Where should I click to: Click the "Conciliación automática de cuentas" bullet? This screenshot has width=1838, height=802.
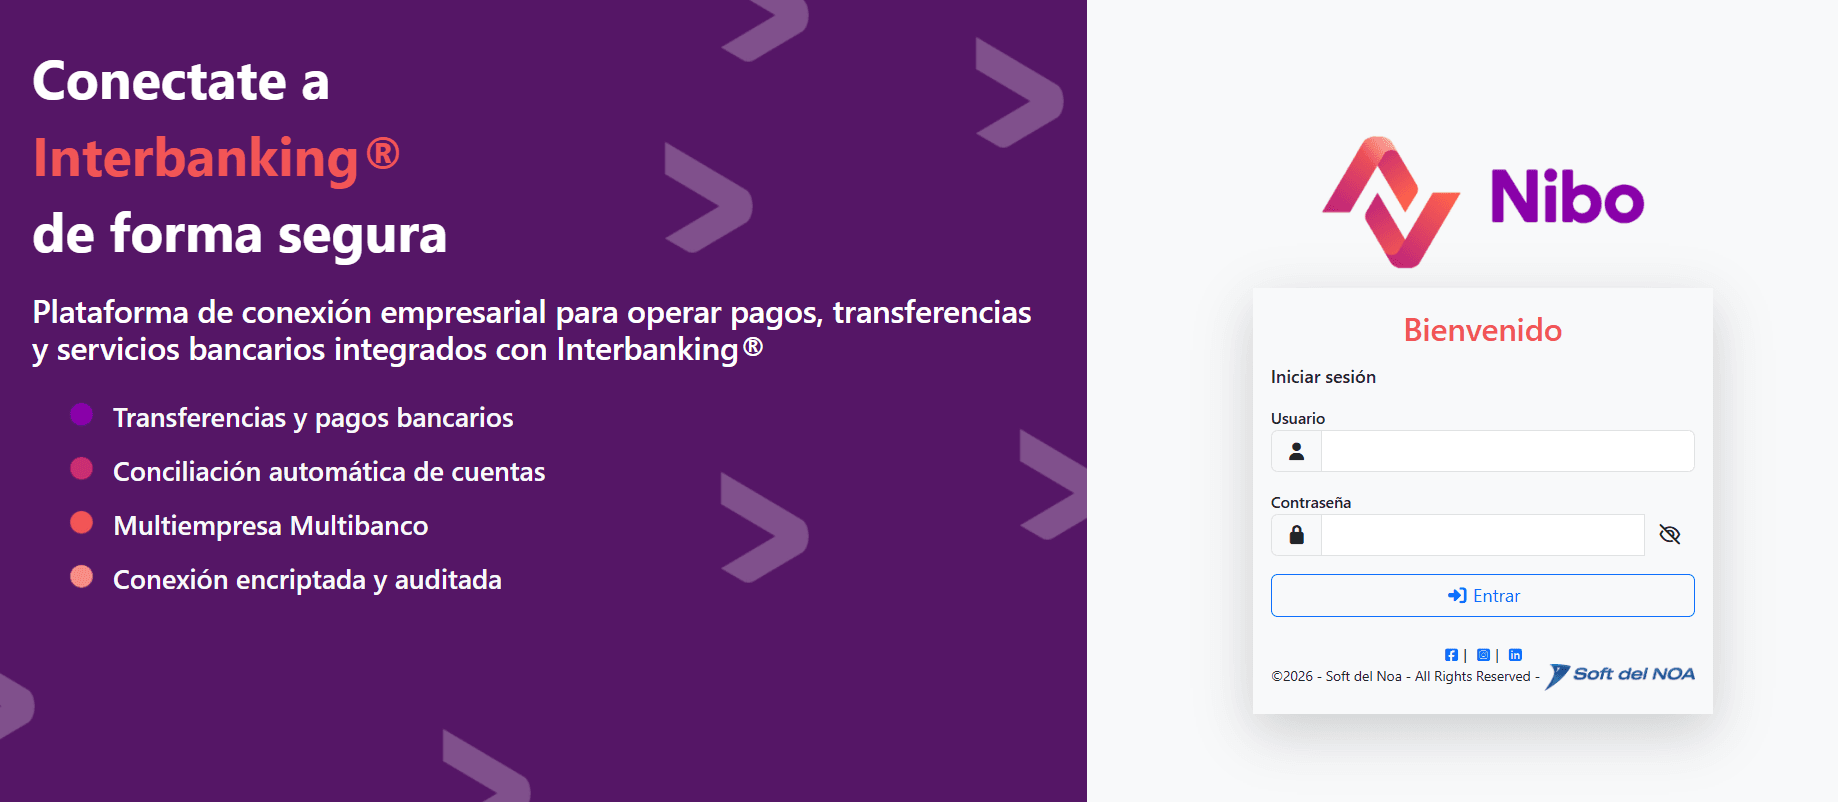329,472
